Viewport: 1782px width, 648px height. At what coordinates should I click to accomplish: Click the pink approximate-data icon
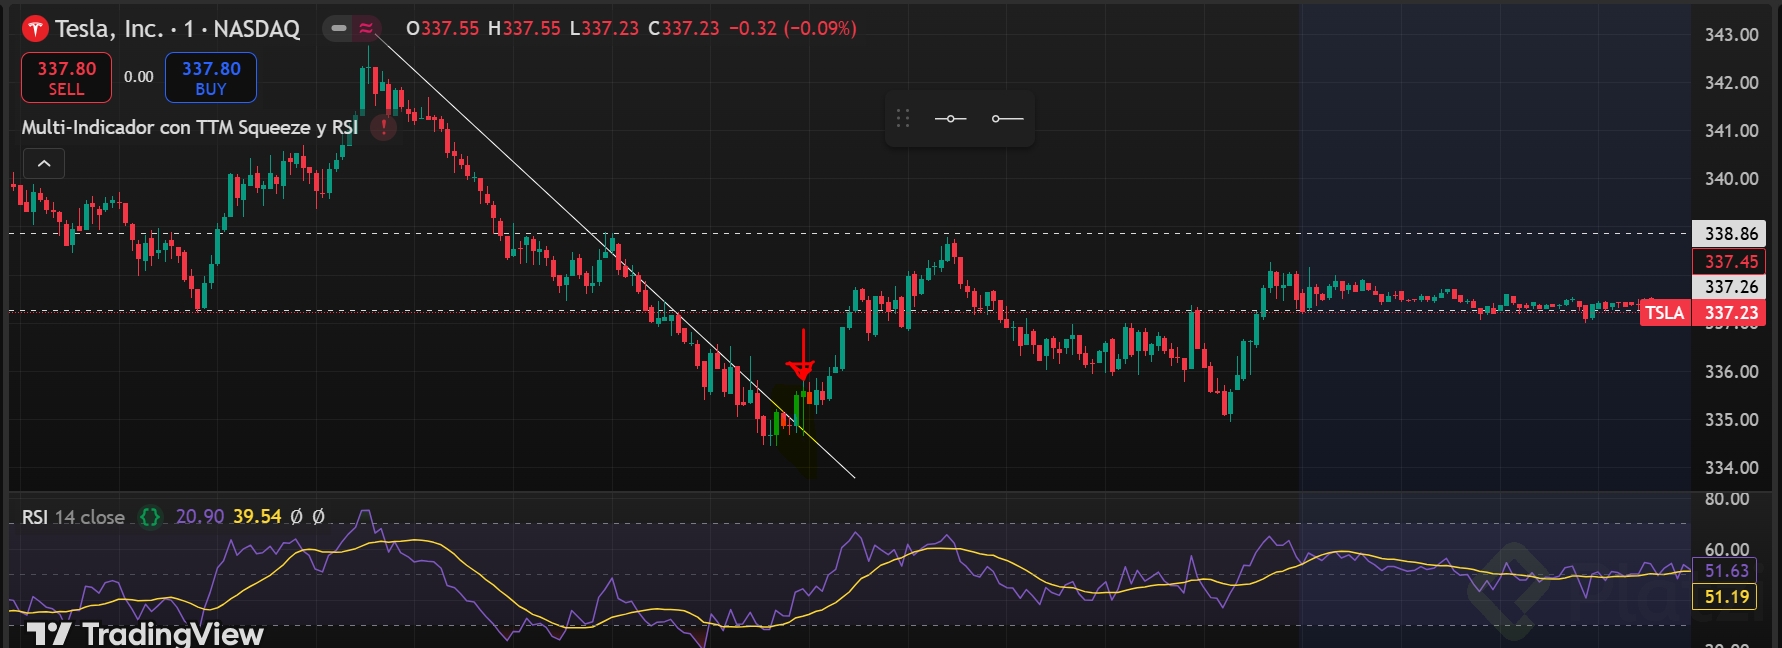click(x=366, y=28)
